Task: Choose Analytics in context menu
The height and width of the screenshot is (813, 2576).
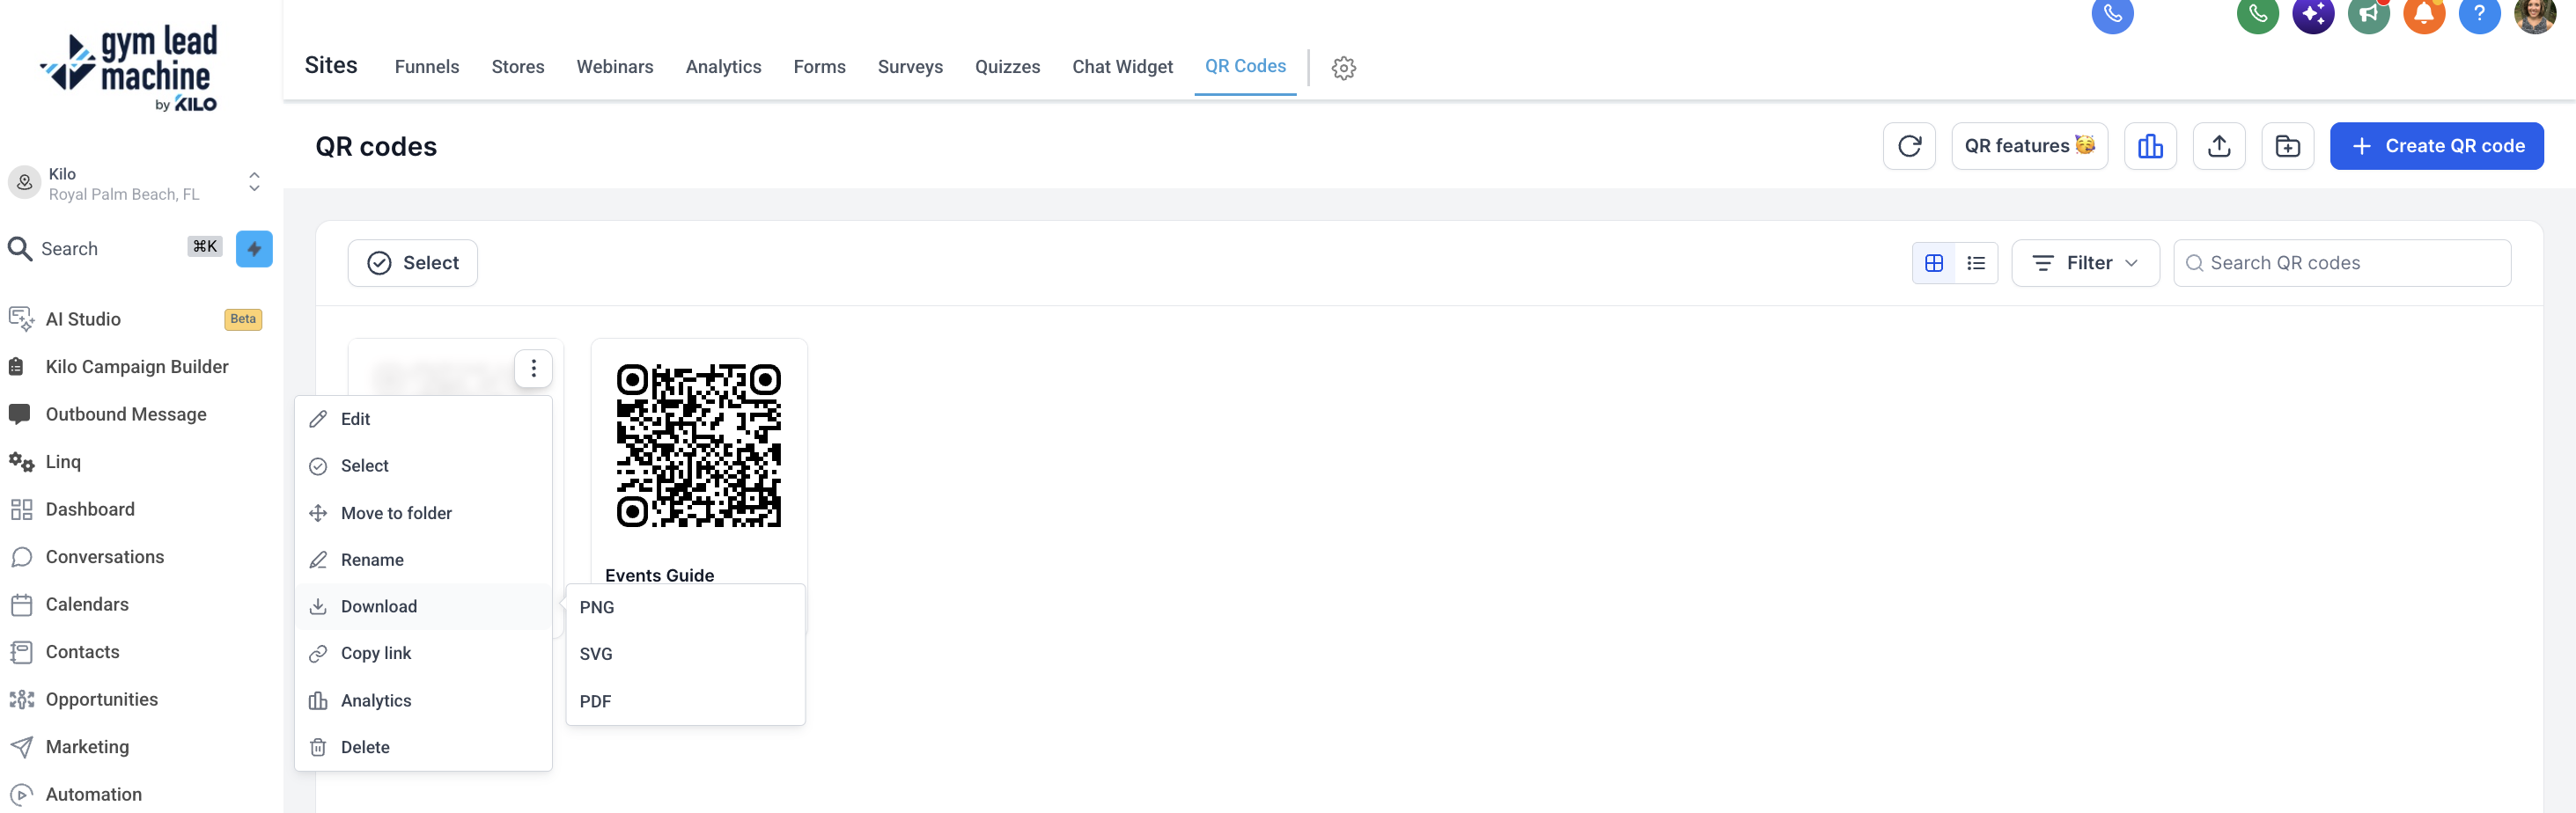Action: pyautogui.click(x=423, y=701)
